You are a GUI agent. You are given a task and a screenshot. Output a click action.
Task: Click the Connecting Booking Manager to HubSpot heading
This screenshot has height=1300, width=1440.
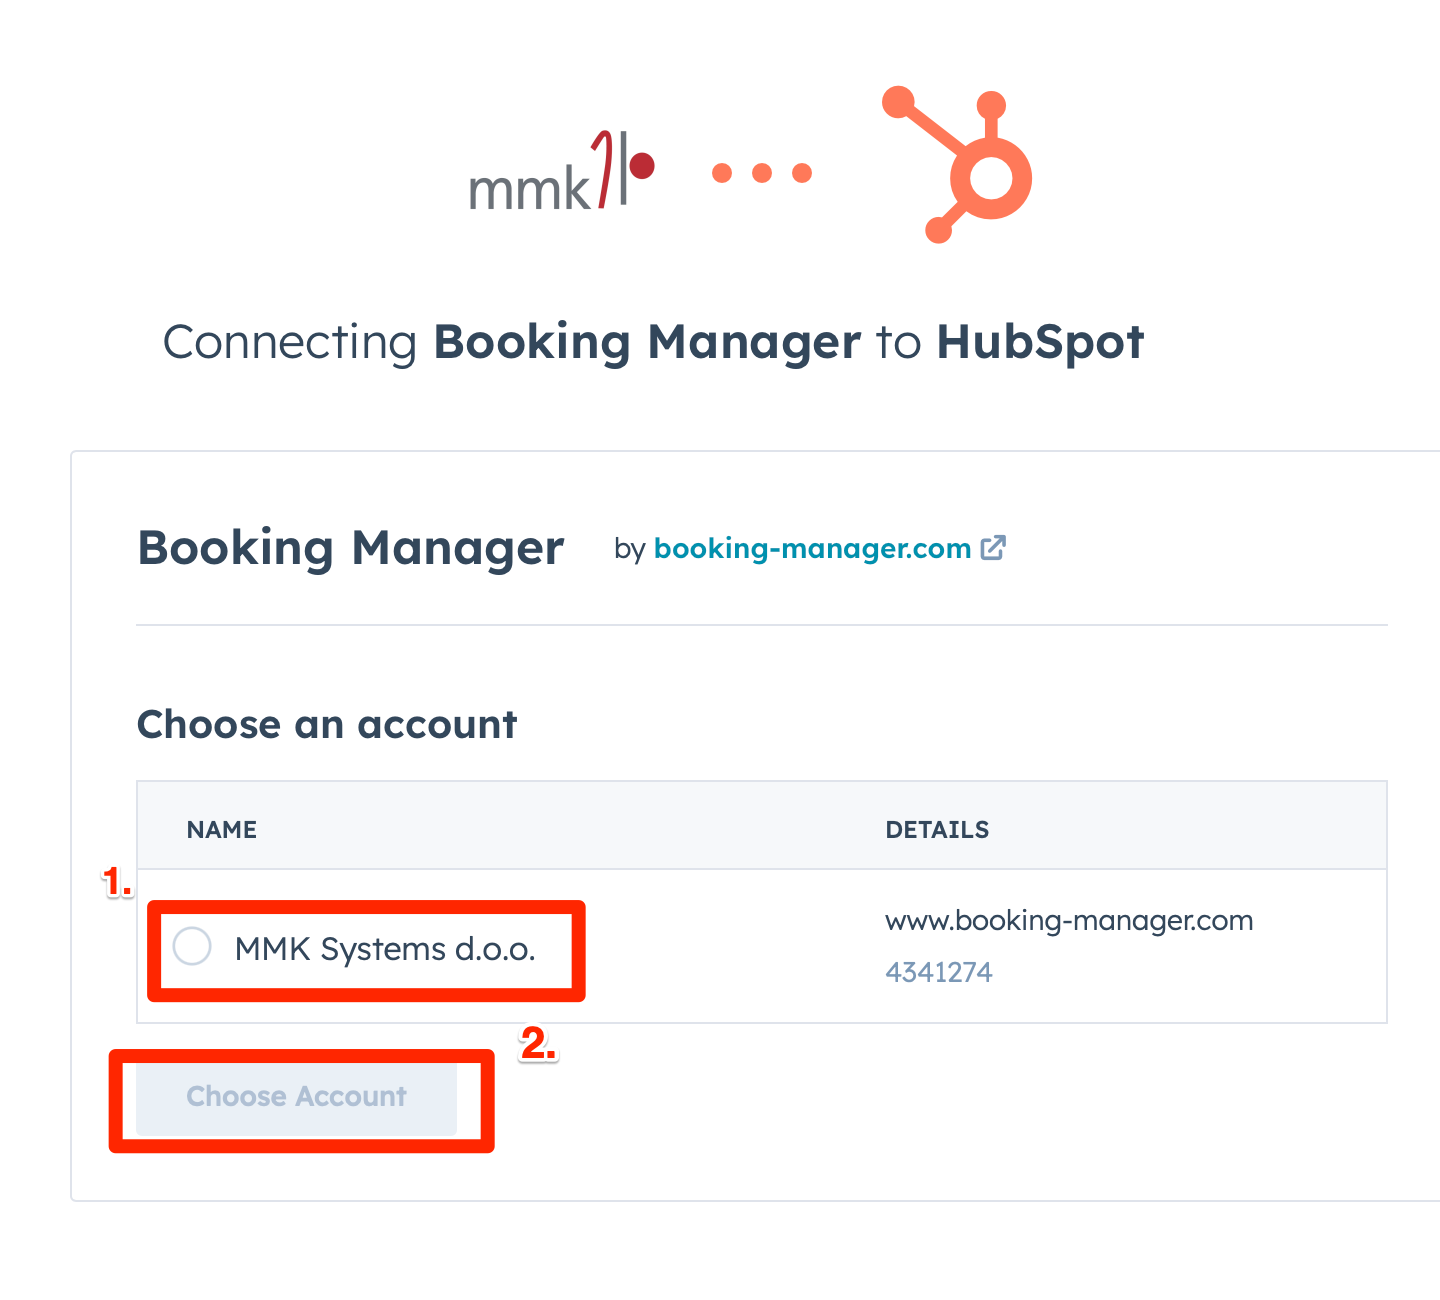tap(653, 342)
